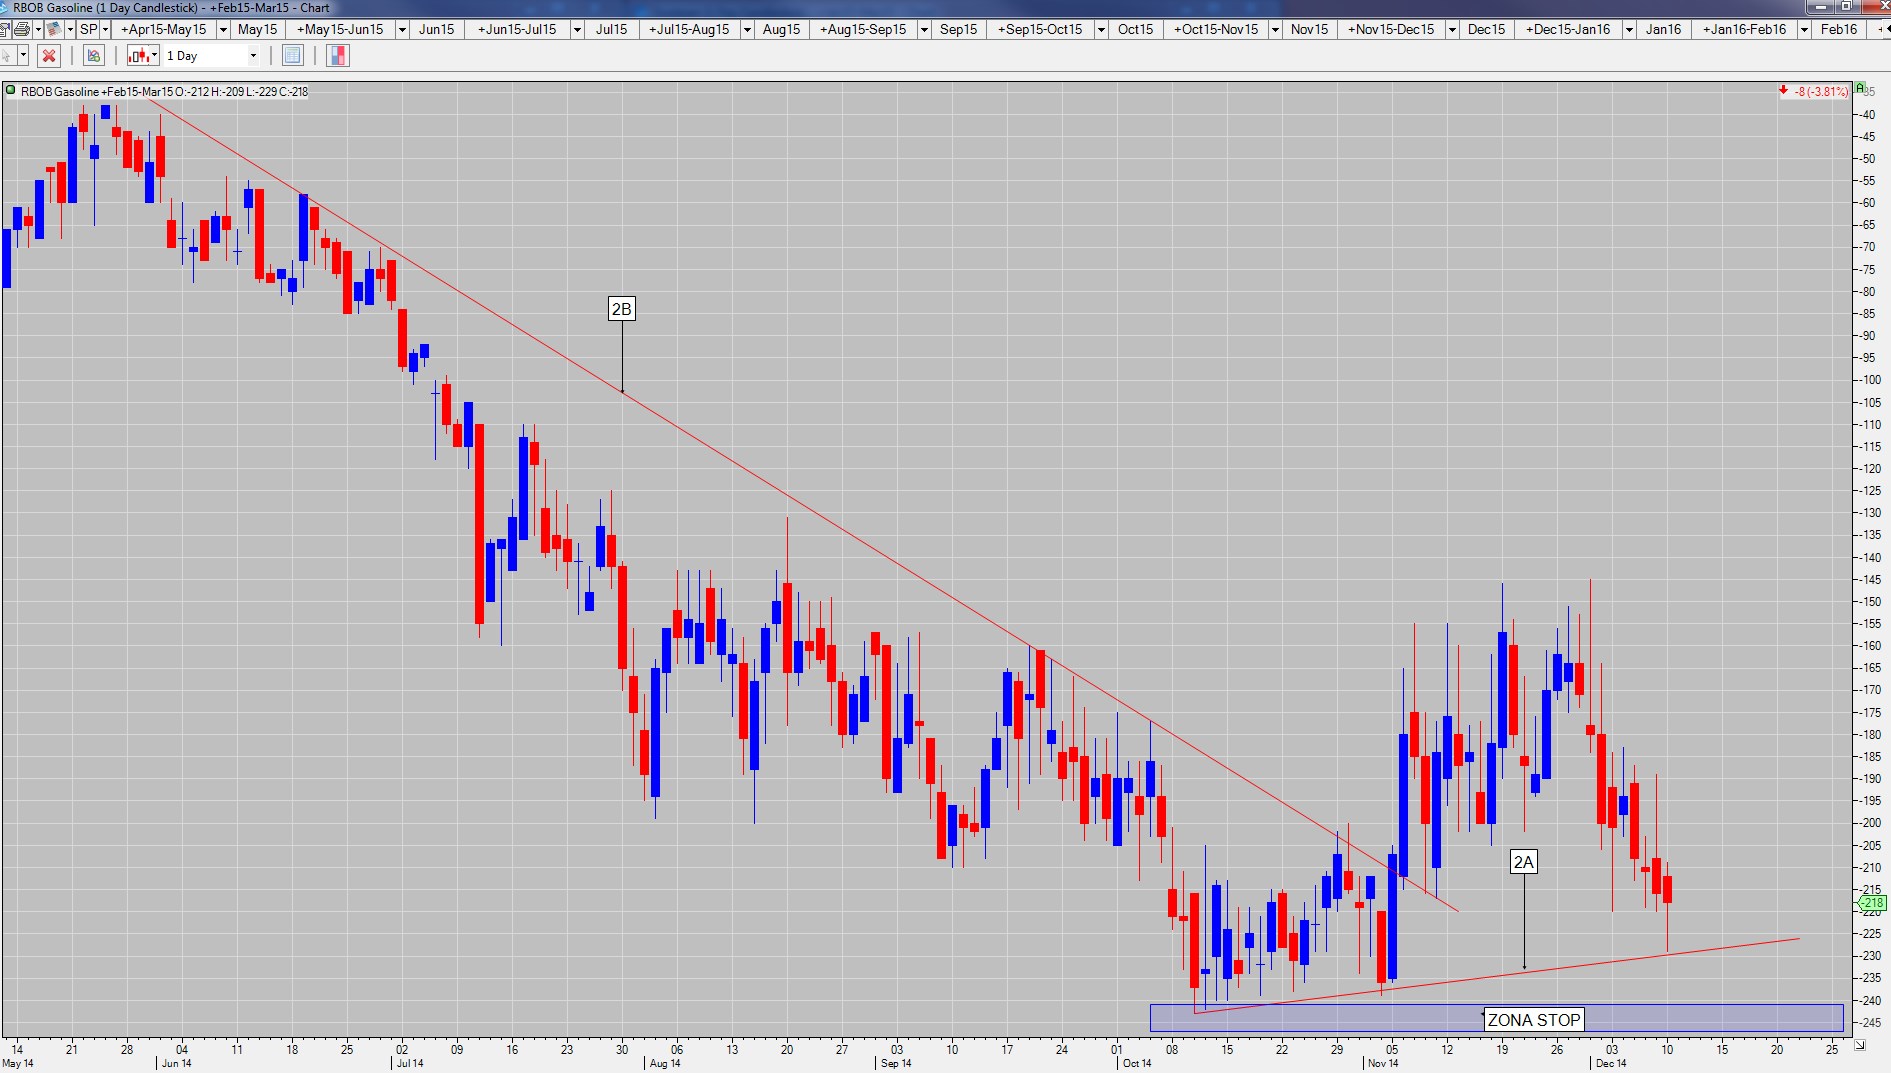
Task: Expand dropdown beside +Sep15-Oct15 tab
Action: 1101,30
